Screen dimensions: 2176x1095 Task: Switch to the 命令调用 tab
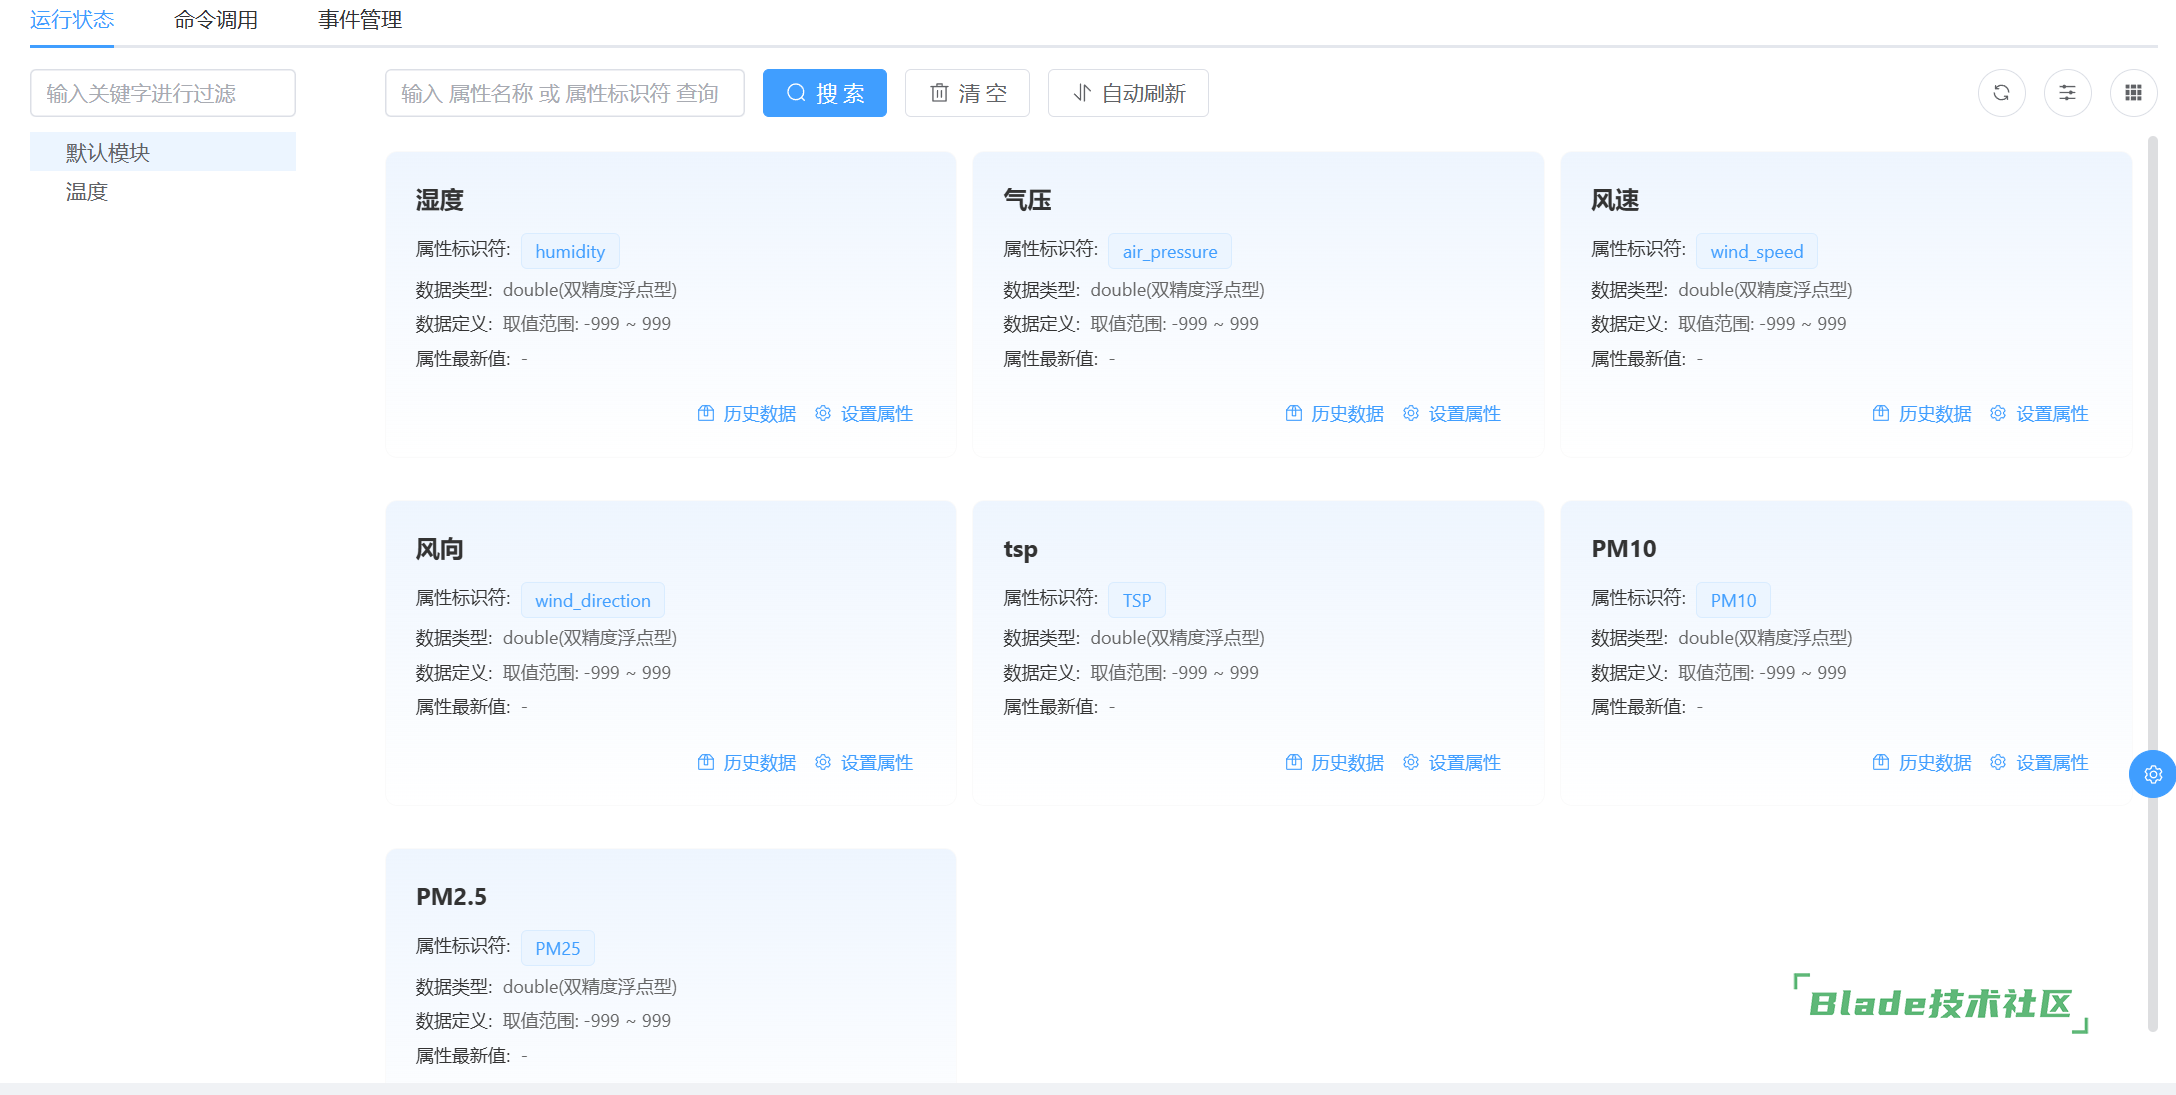[x=216, y=20]
